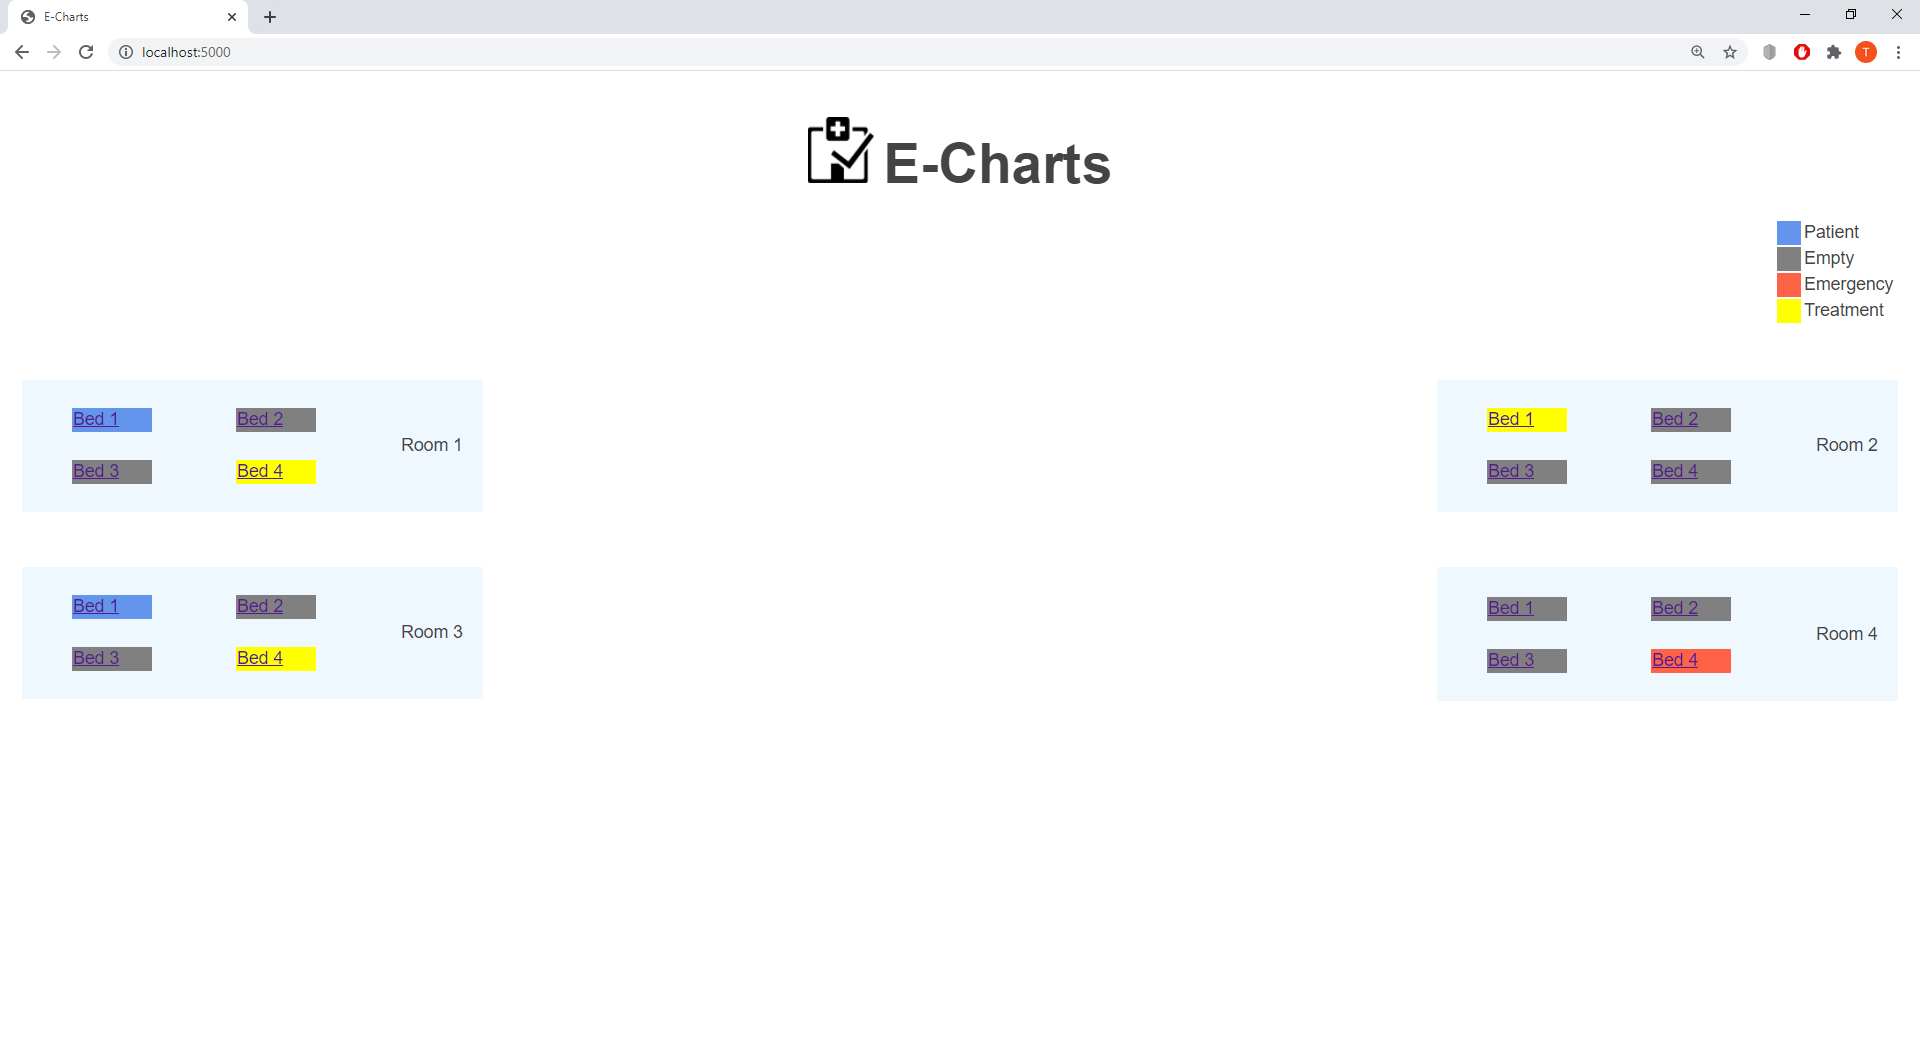1920x1040 pixels.
Task: Click the red Opera extension icon
Action: [x=1802, y=52]
